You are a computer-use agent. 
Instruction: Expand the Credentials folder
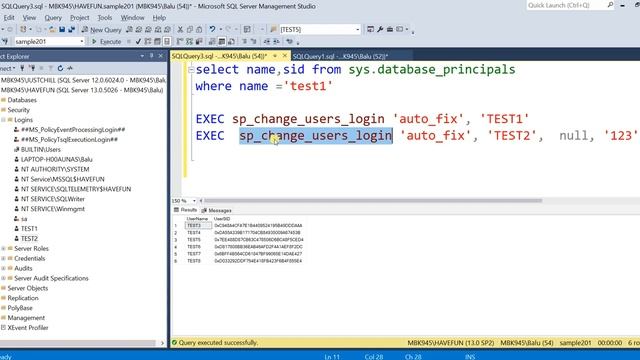(x=3, y=258)
